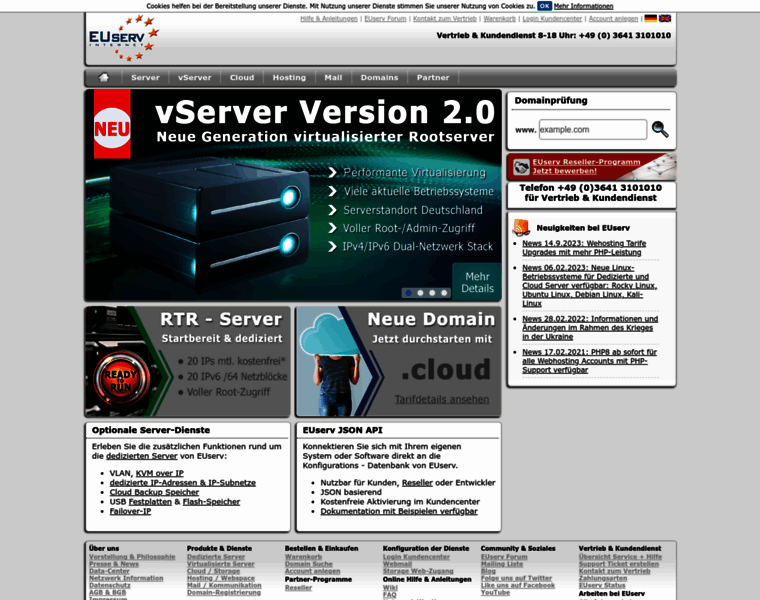Screen dimensions: 760x600
Task: Open Dedizierte Server footer link
Action: coord(216,557)
